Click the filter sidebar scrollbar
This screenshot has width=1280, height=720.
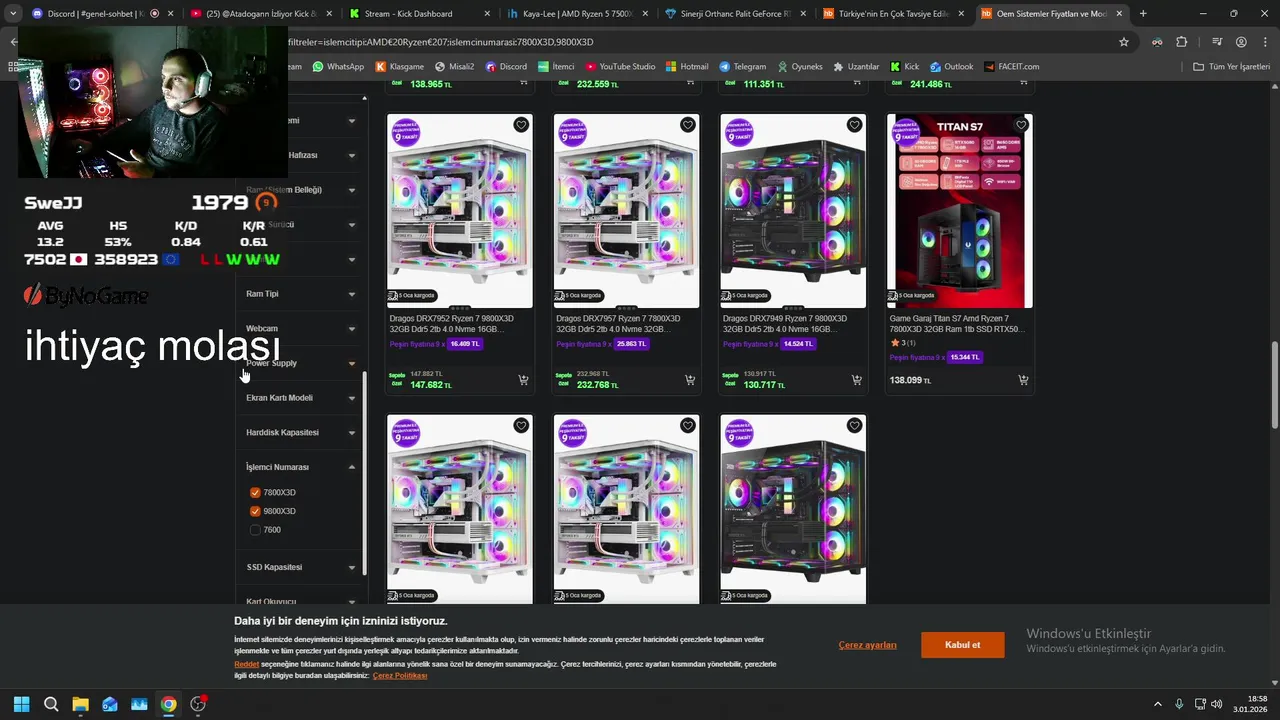pos(365,472)
